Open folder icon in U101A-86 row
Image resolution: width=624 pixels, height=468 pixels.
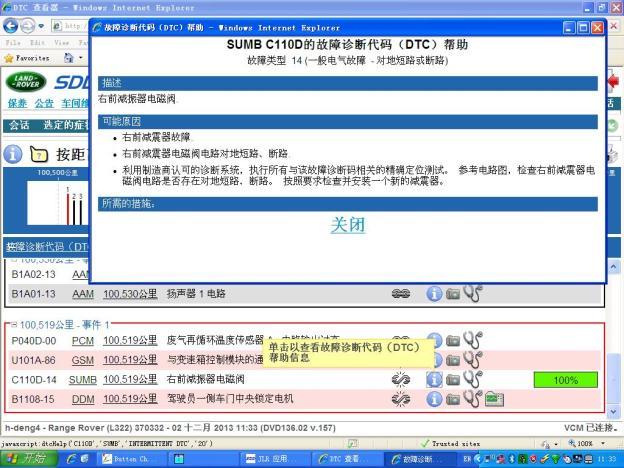click(x=452, y=360)
